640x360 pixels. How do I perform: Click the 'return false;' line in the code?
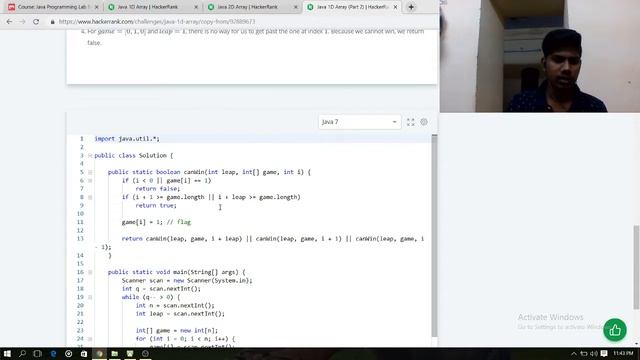pyautogui.click(x=158, y=189)
